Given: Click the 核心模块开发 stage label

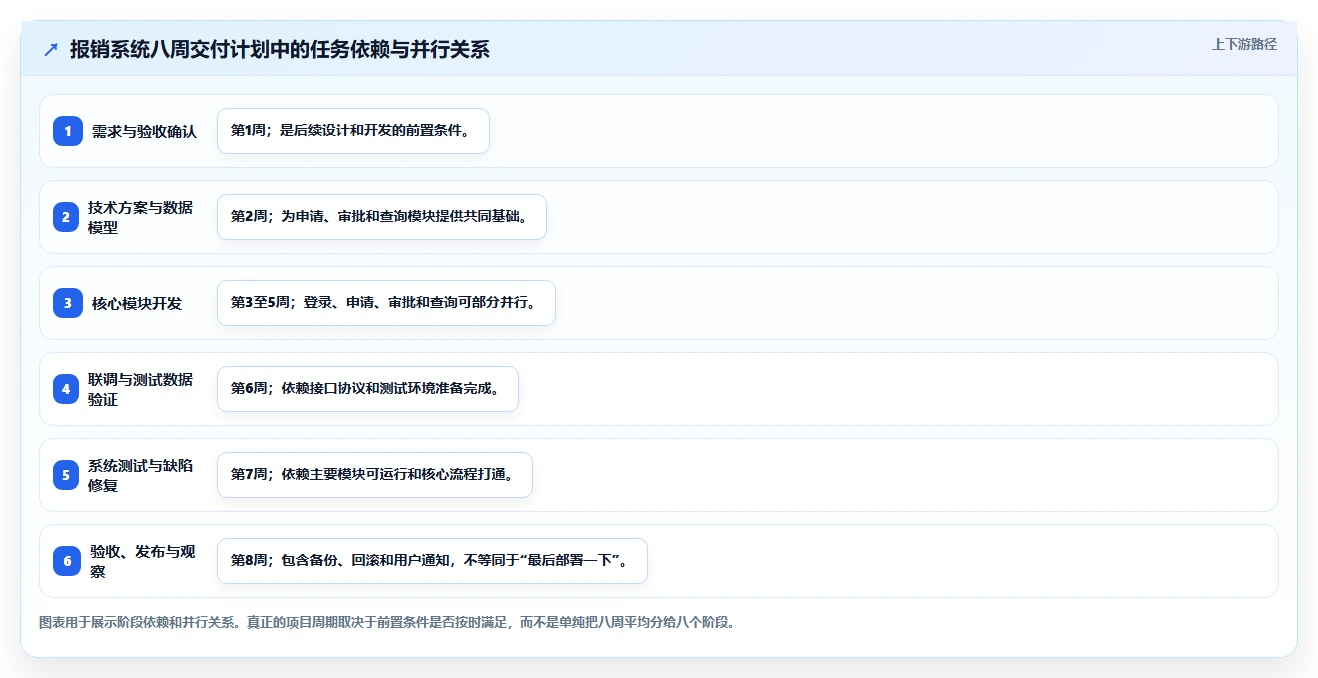Looking at the screenshot, I should click(x=137, y=303).
